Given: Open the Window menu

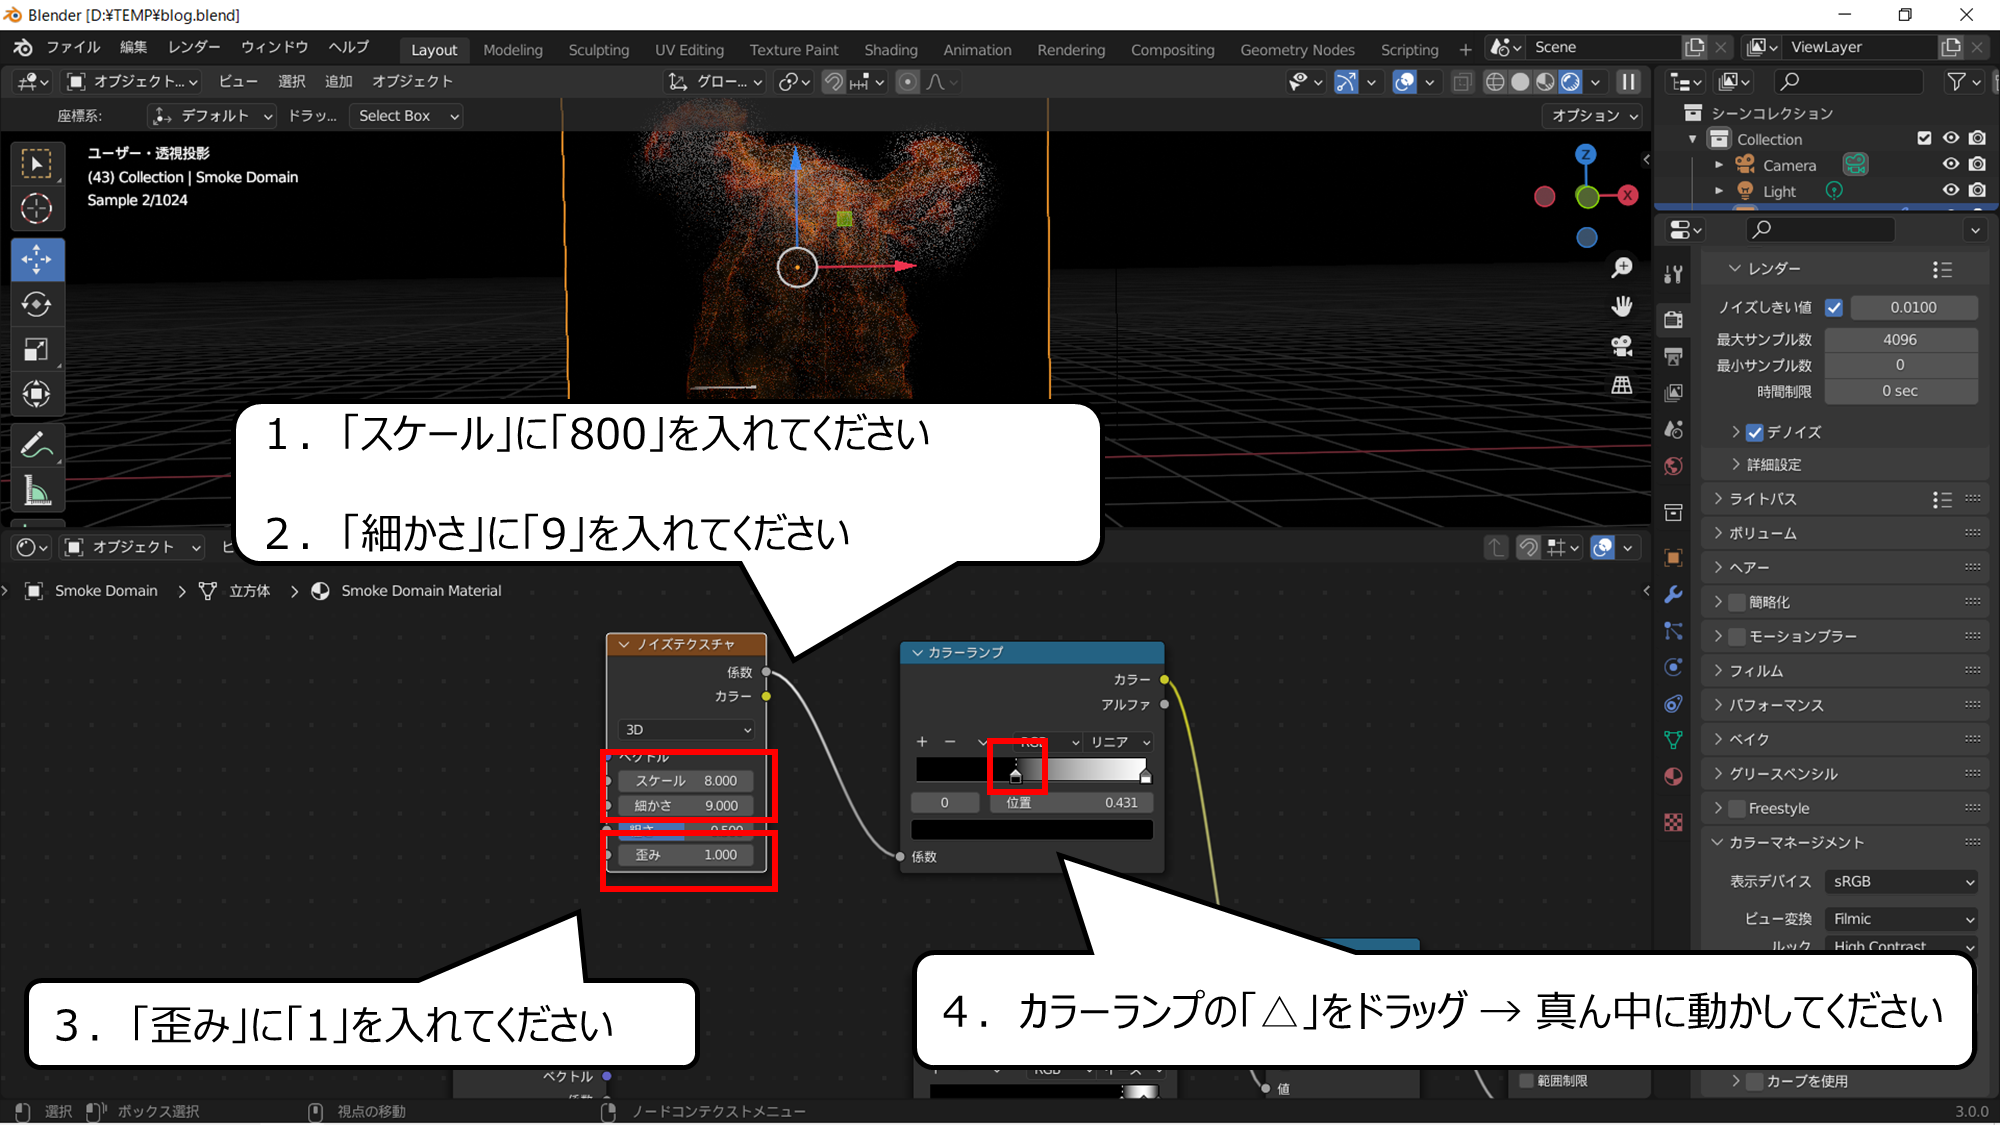Looking at the screenshot, I should click(274, 47).
